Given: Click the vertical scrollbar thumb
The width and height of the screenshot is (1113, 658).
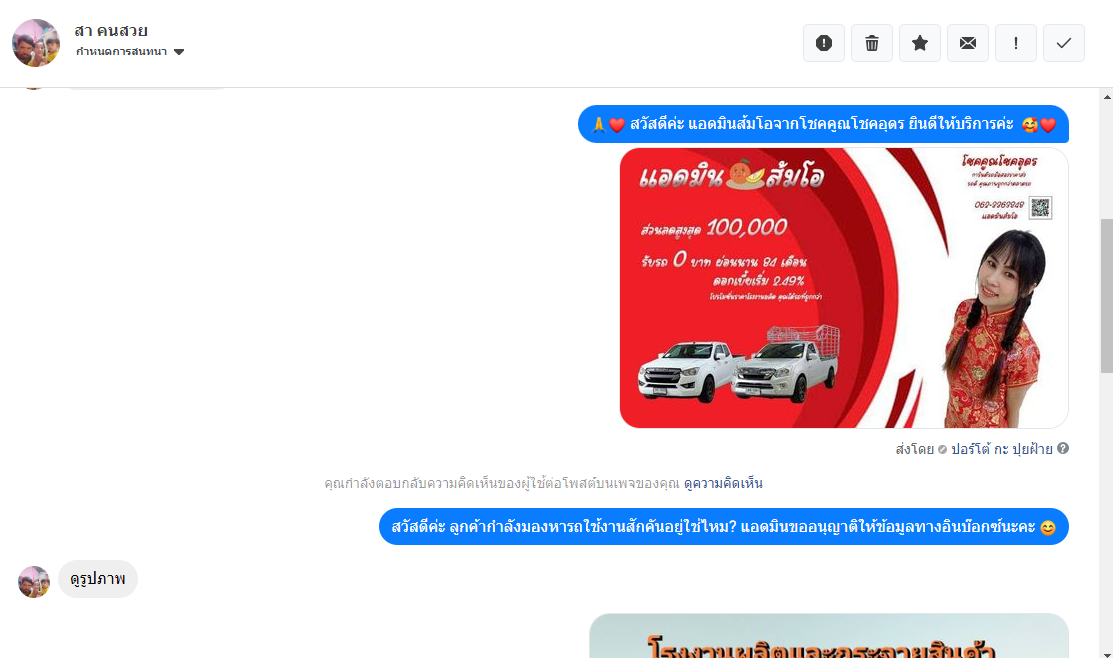Looking at the screenshot, I should [x=1107, y=295].
